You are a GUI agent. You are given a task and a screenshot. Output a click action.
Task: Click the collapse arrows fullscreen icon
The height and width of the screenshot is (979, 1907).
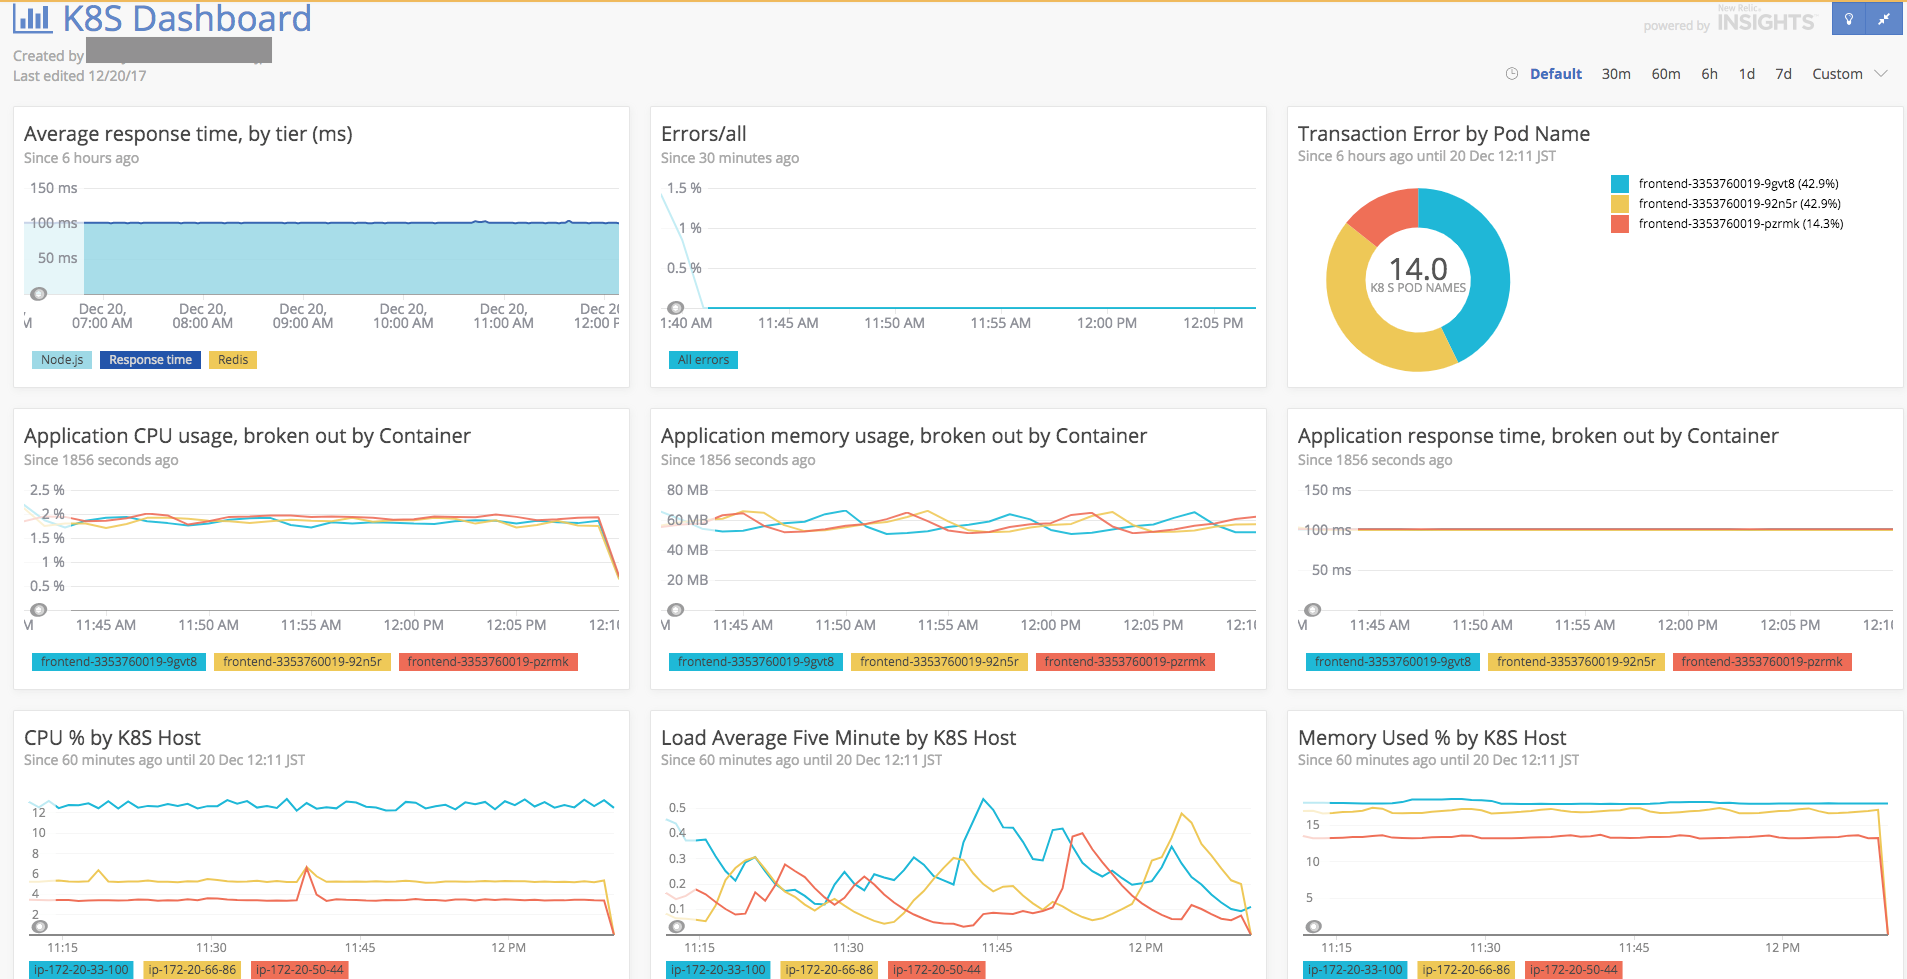pyautogui.click(x=1884, y=19)
